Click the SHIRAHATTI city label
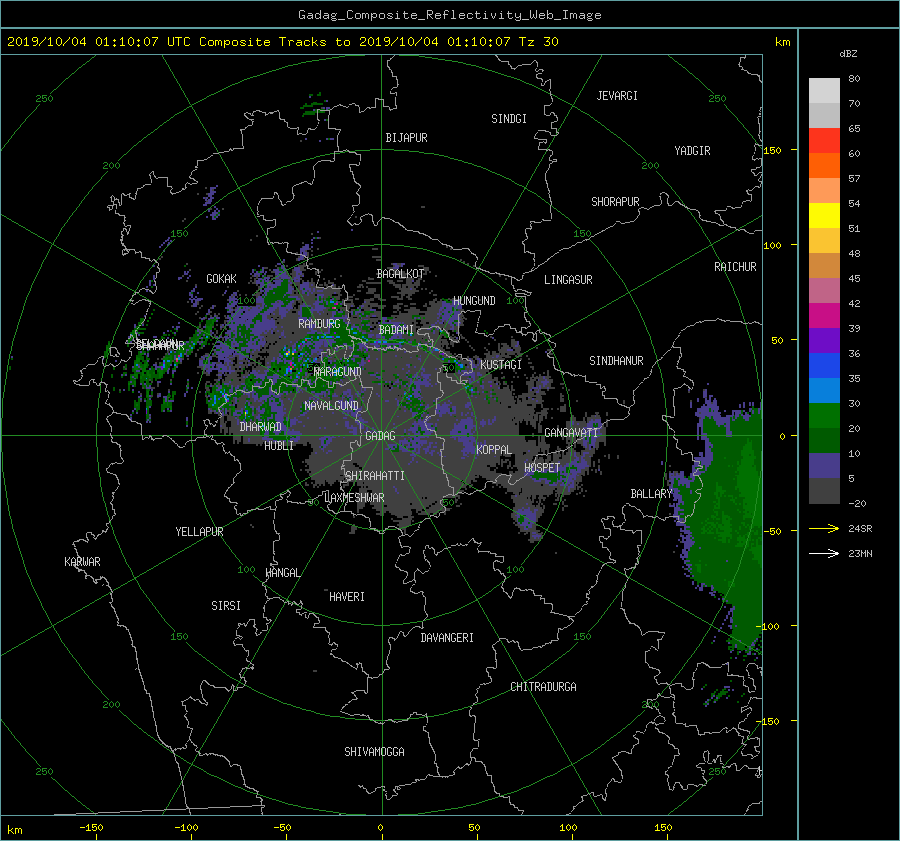Viewport: 900px width, 841px height. tap(375, 476)
